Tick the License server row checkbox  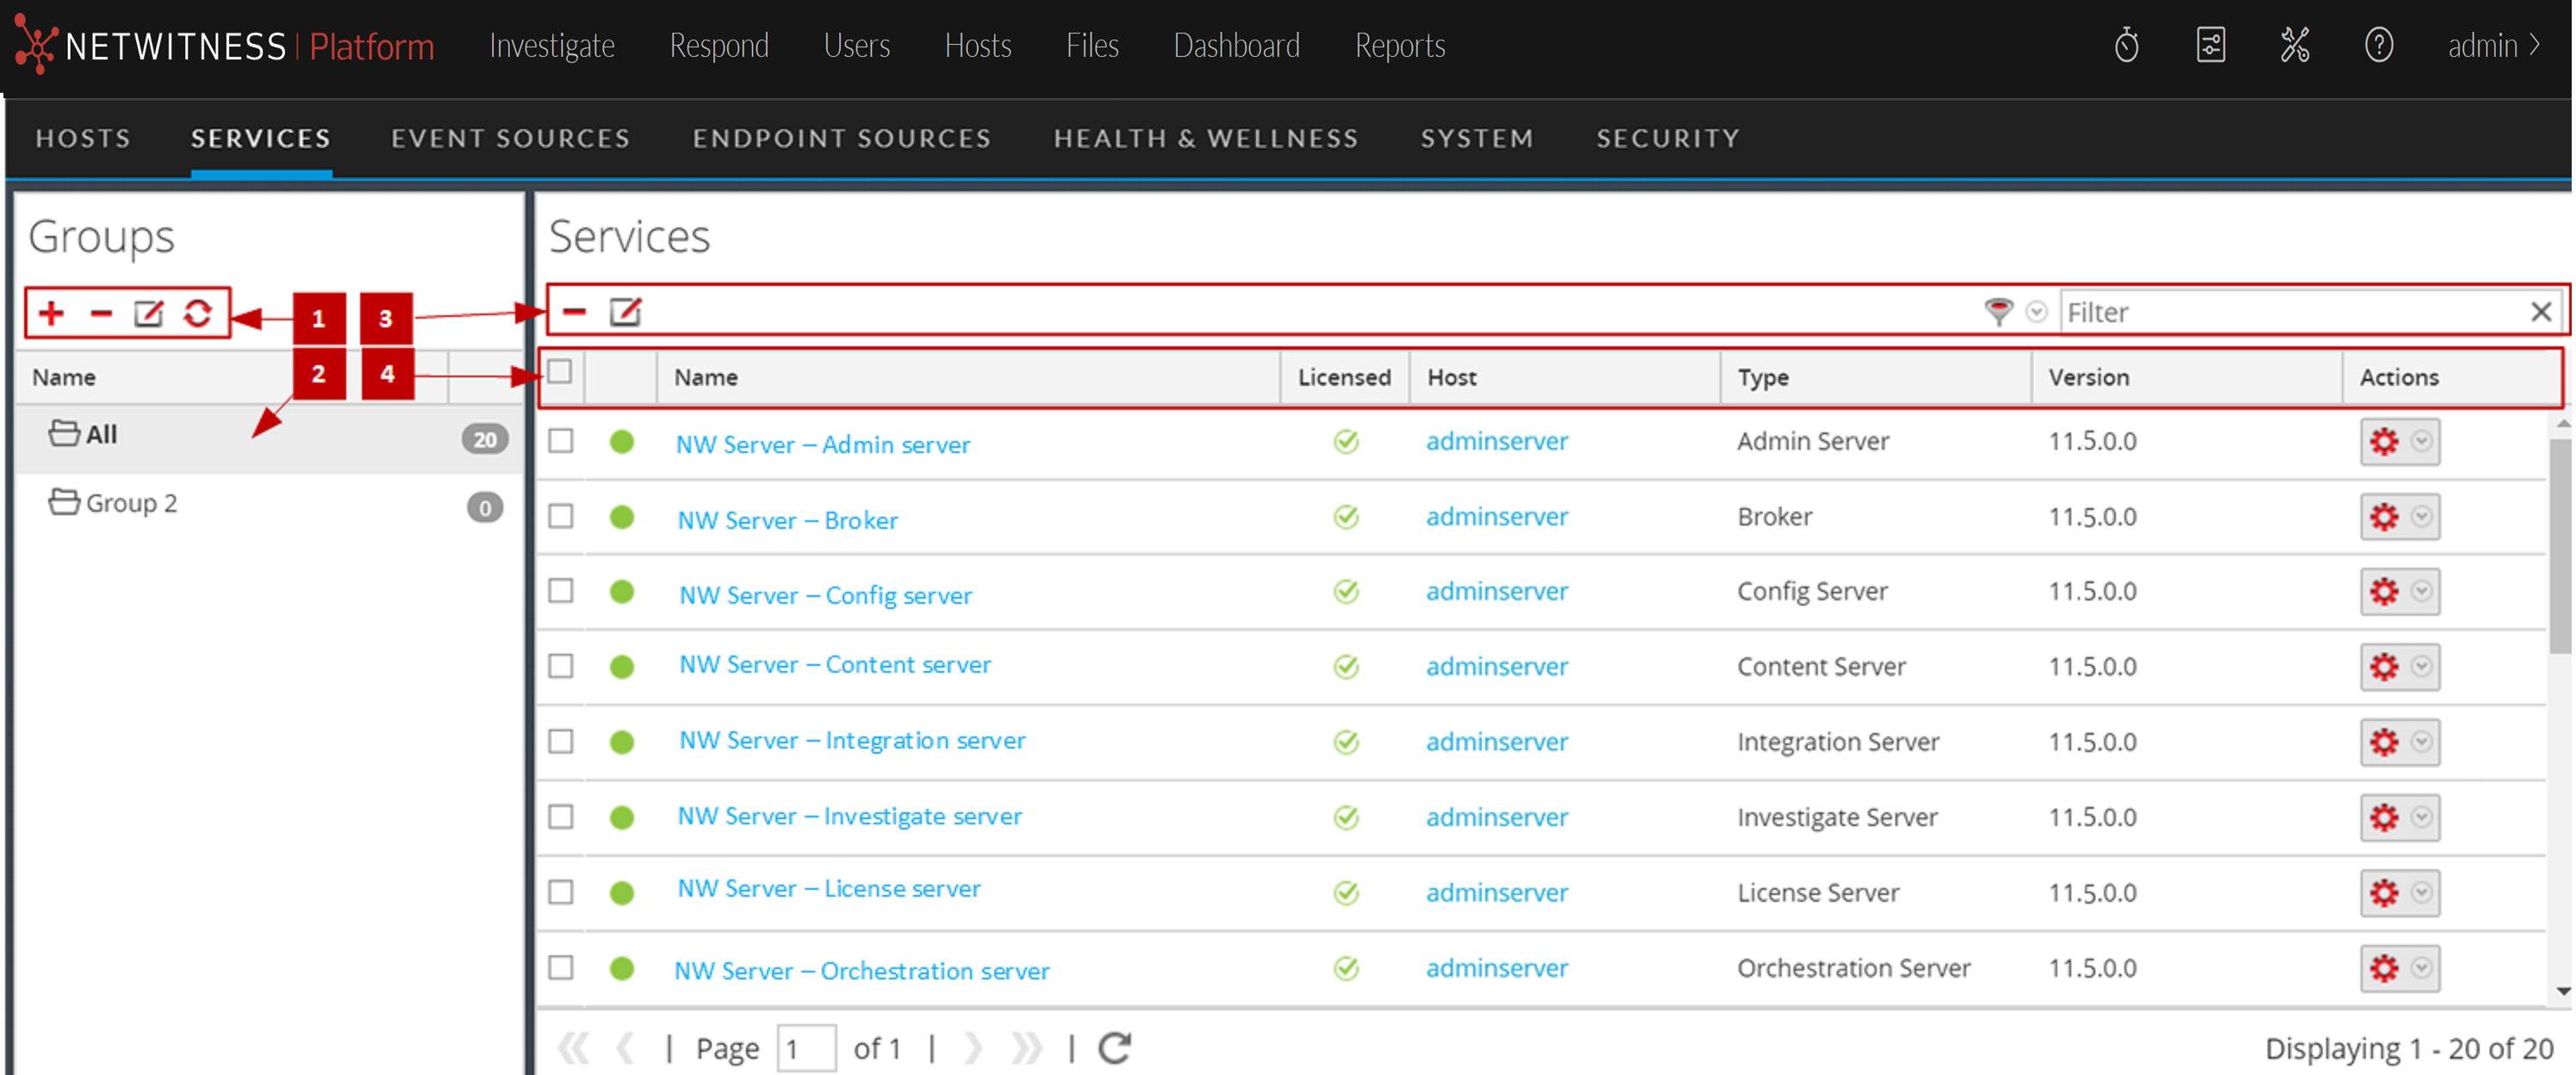click(561, 892)
